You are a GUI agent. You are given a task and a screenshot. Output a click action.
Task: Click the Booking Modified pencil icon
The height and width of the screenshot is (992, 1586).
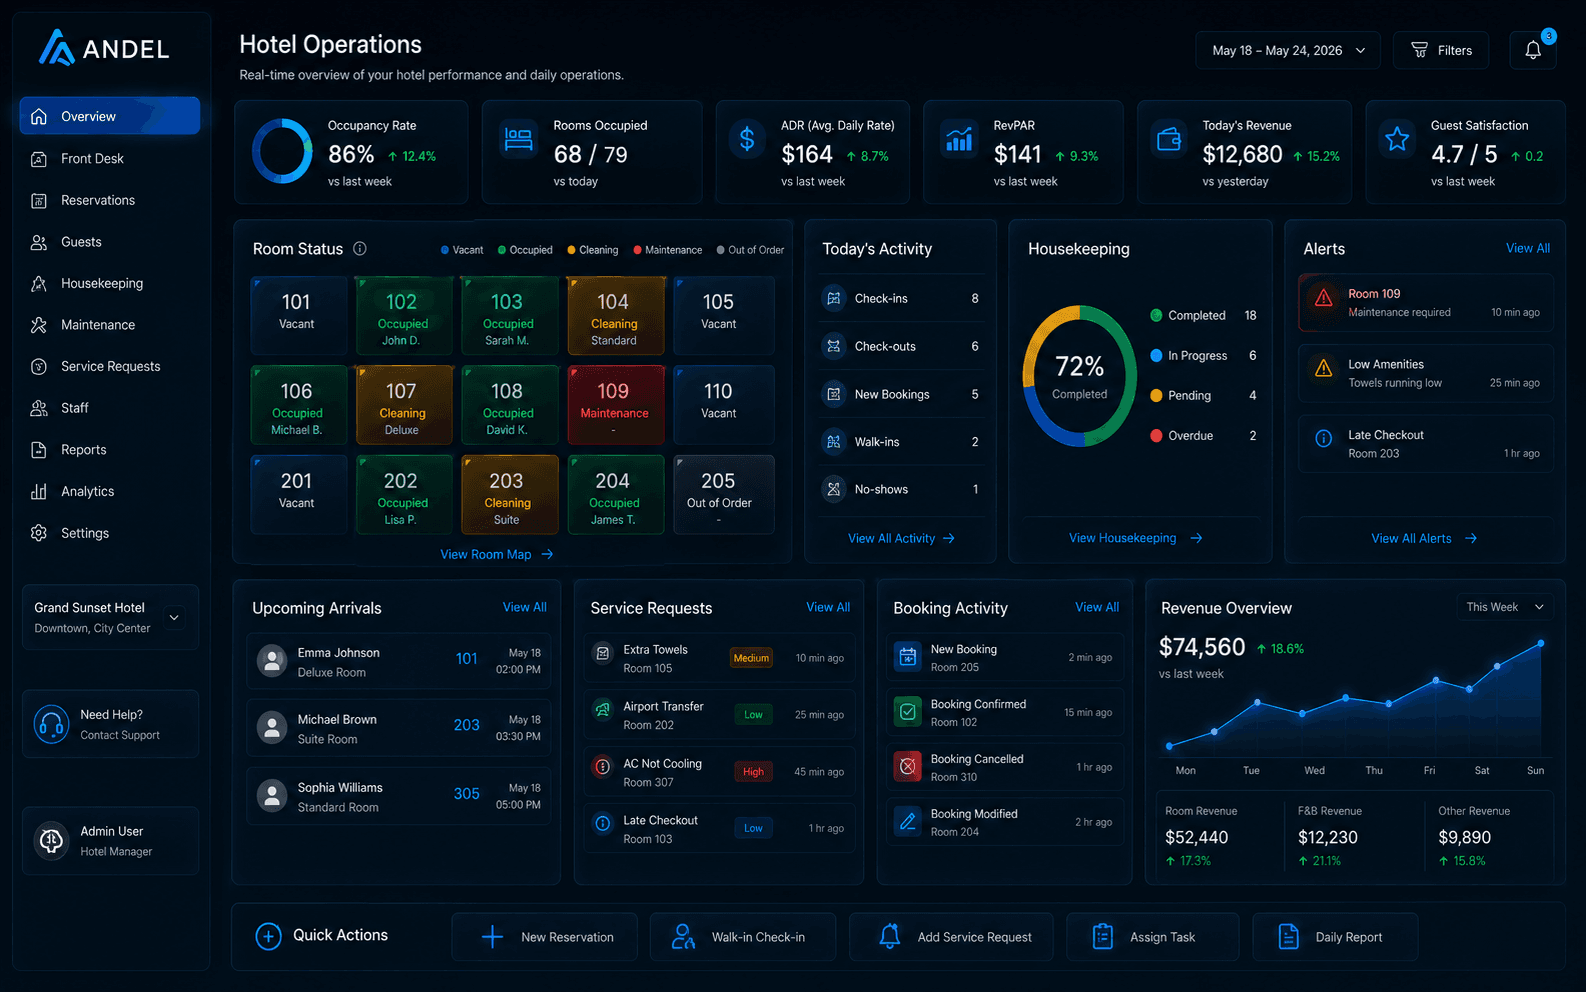pyautogui.click(x=908, y=821)
